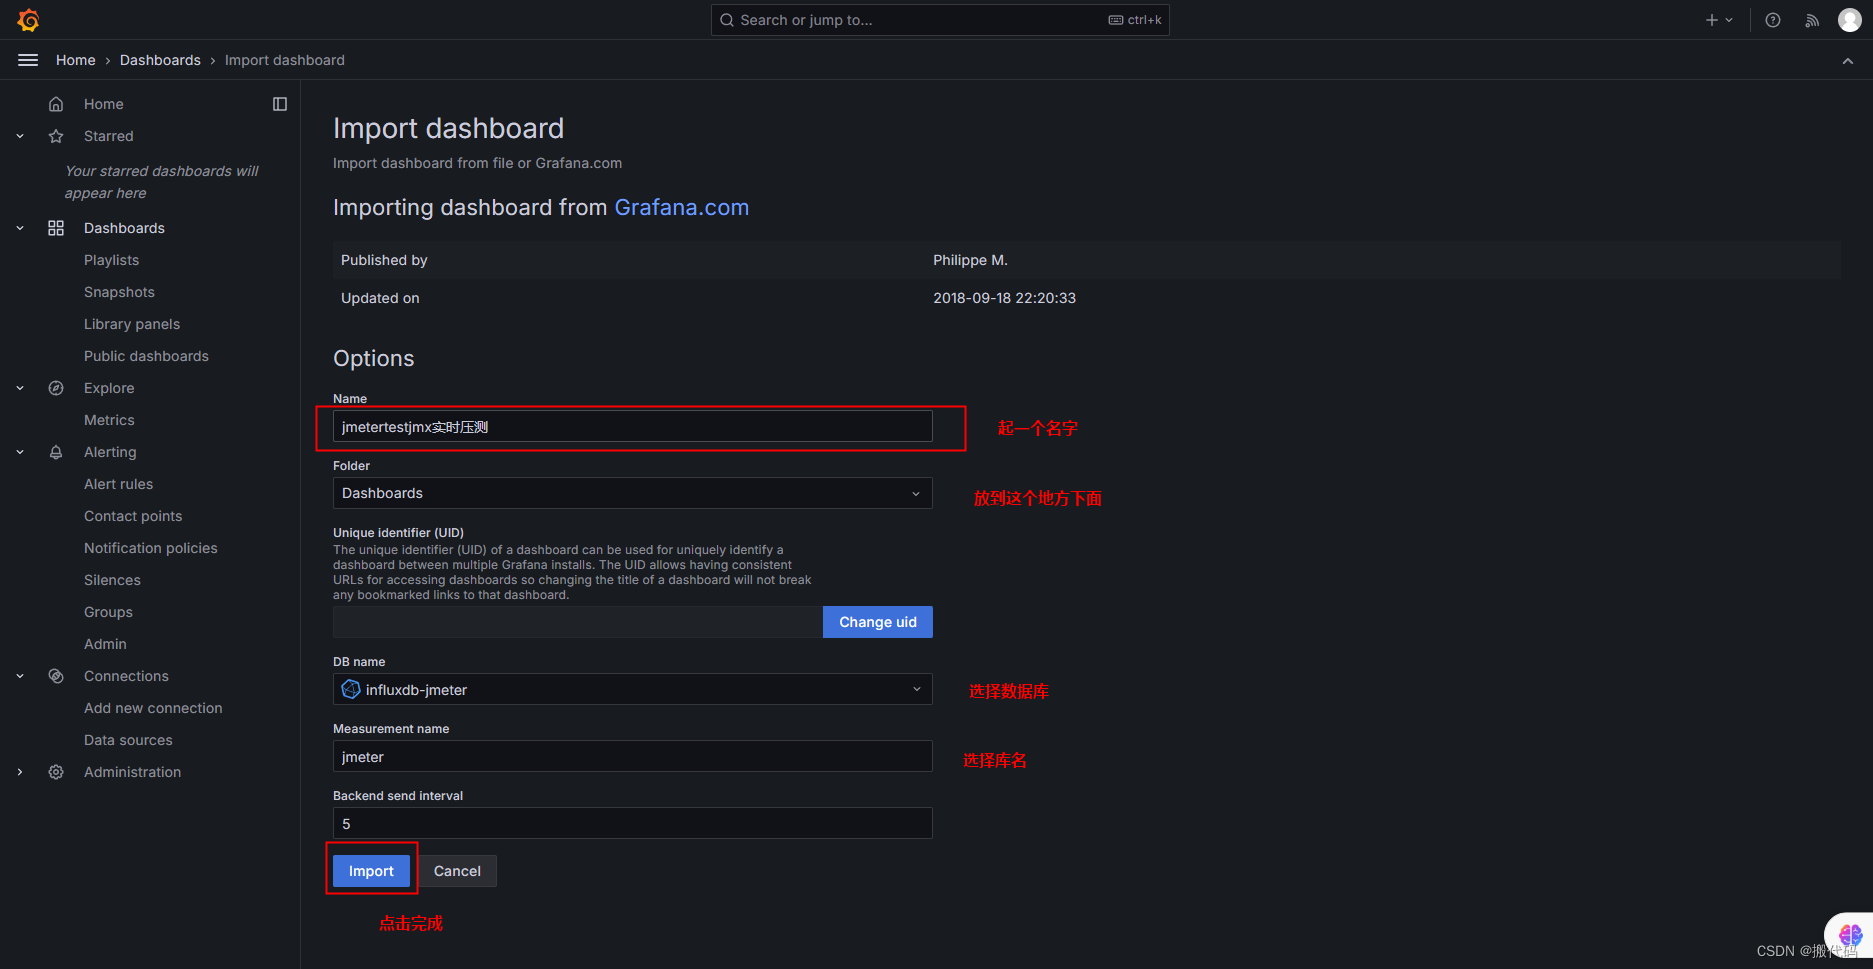Open Playlists in the sidebar
This screenshot has height=969, width=1873.
pyautogui.click(x=111, y=260)
